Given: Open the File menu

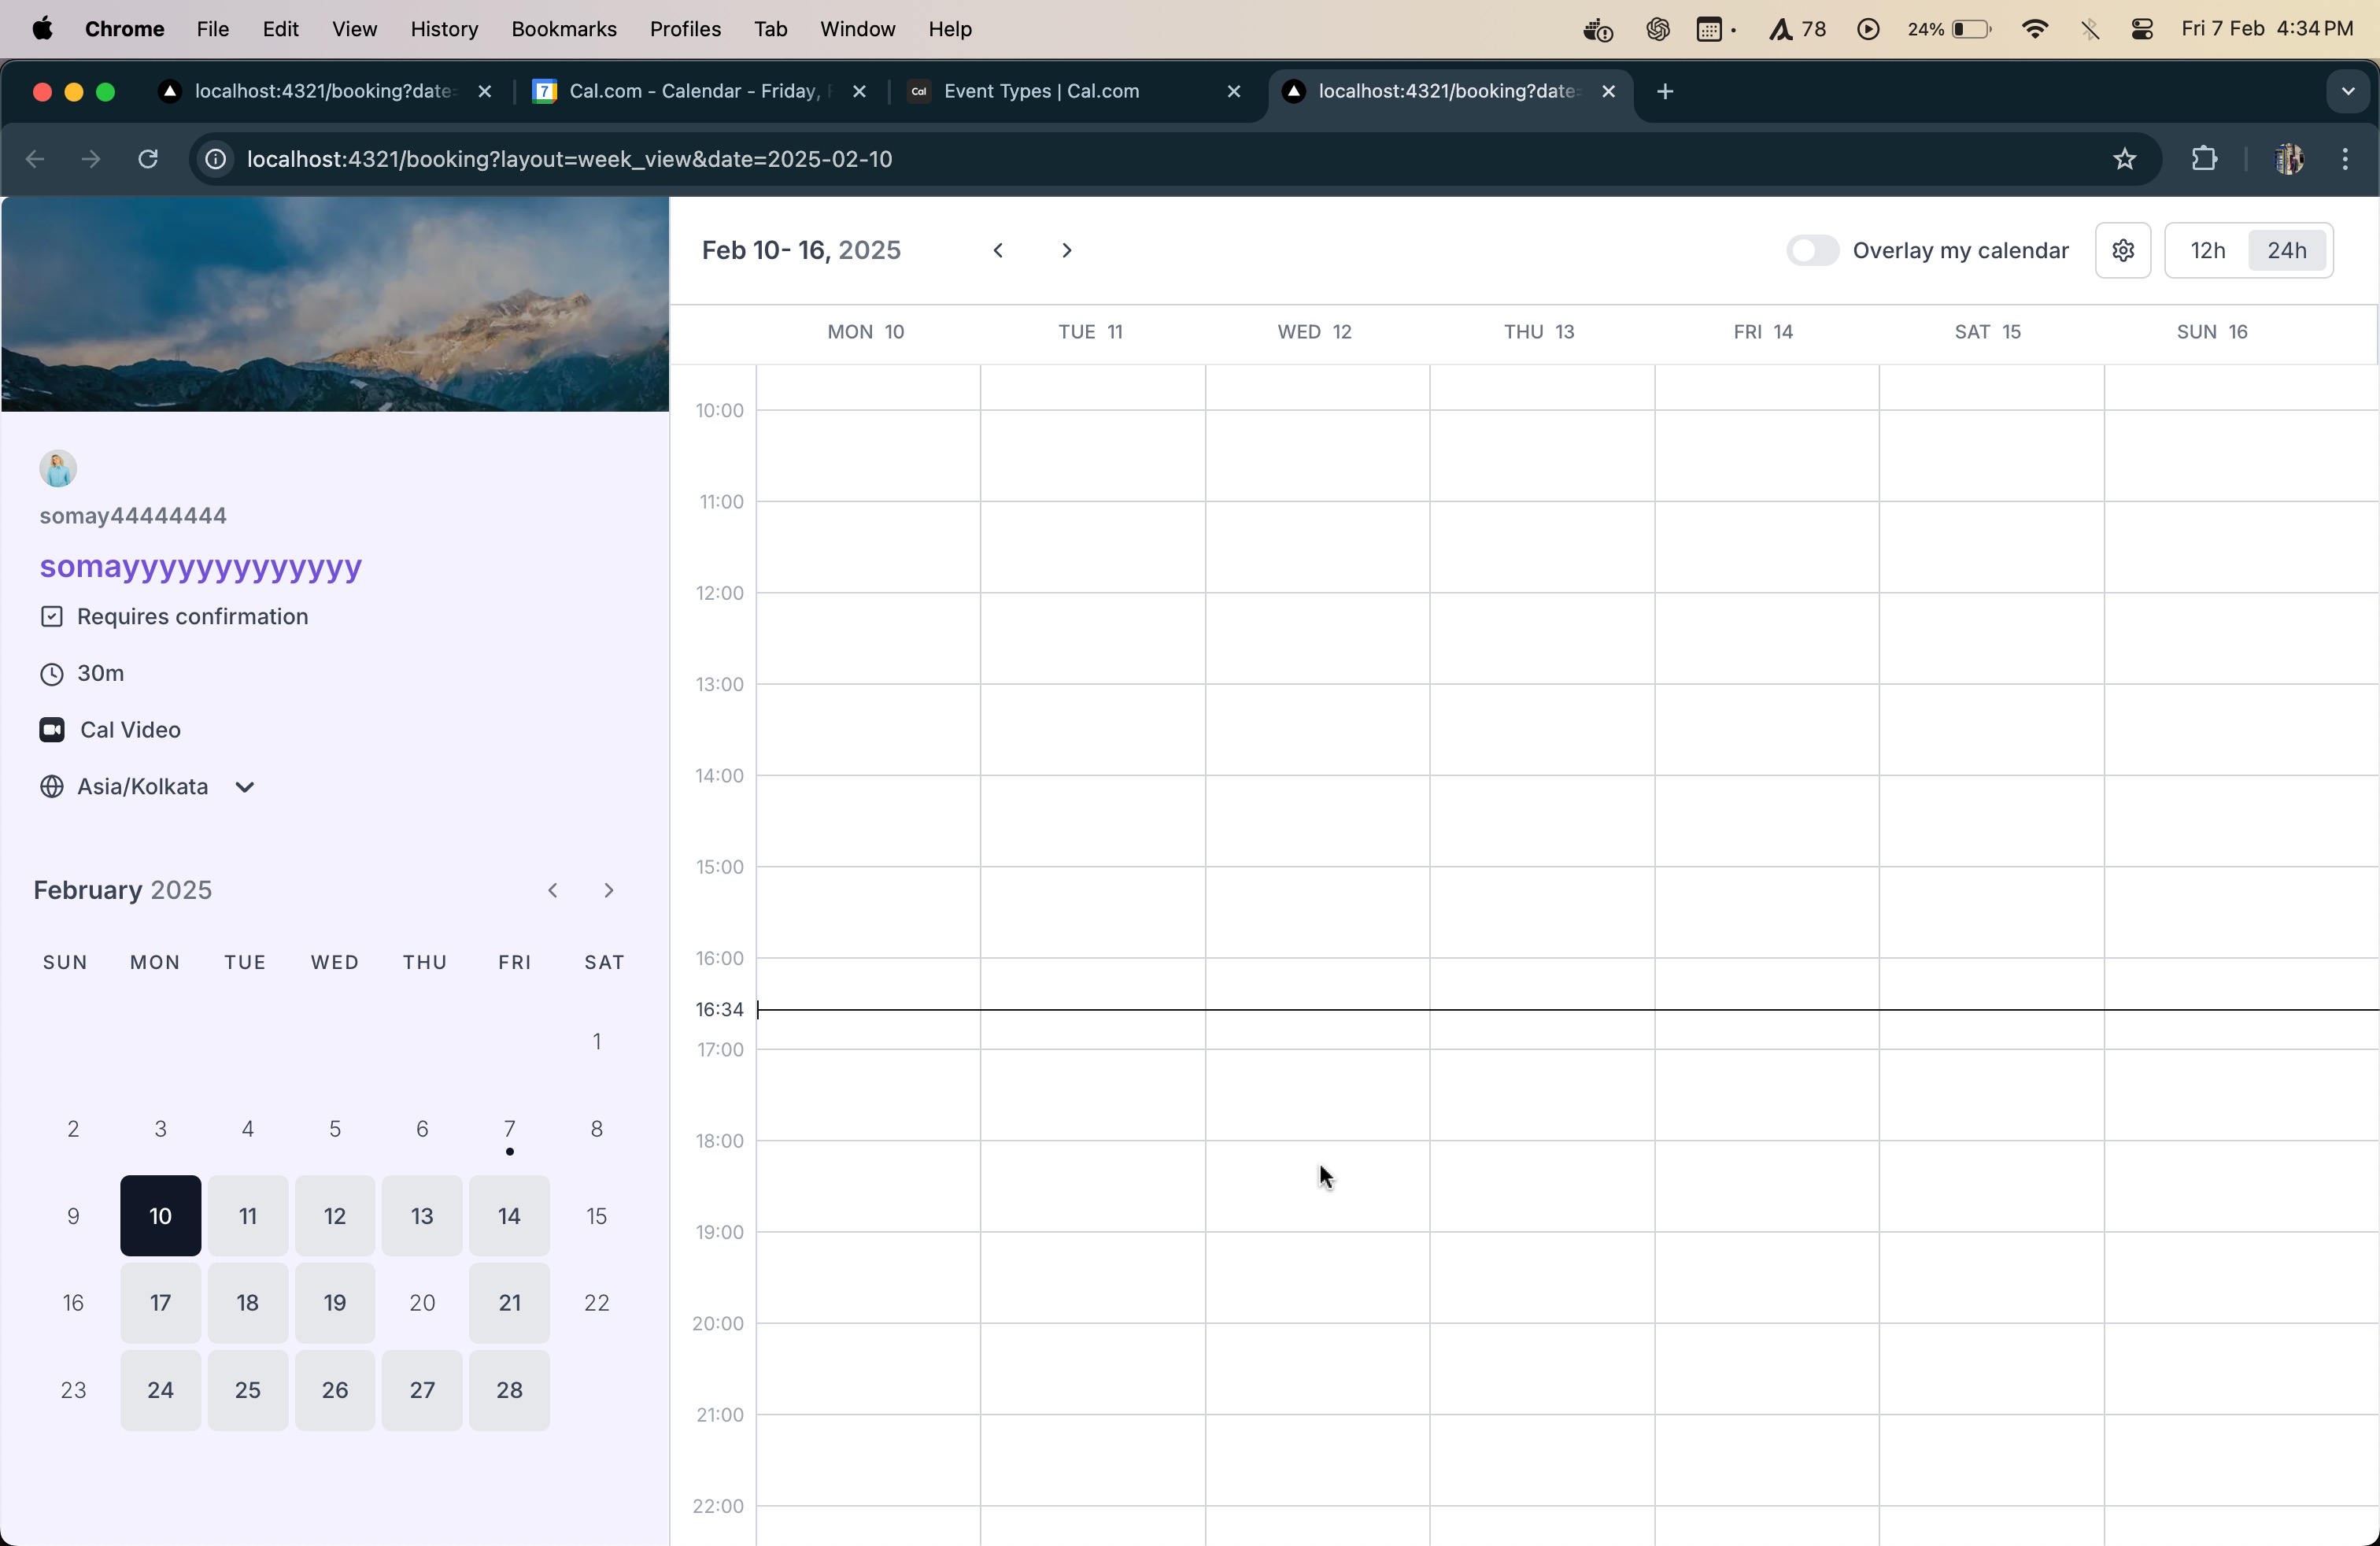Looking at the screenshot, I should [x=212, y=29].
